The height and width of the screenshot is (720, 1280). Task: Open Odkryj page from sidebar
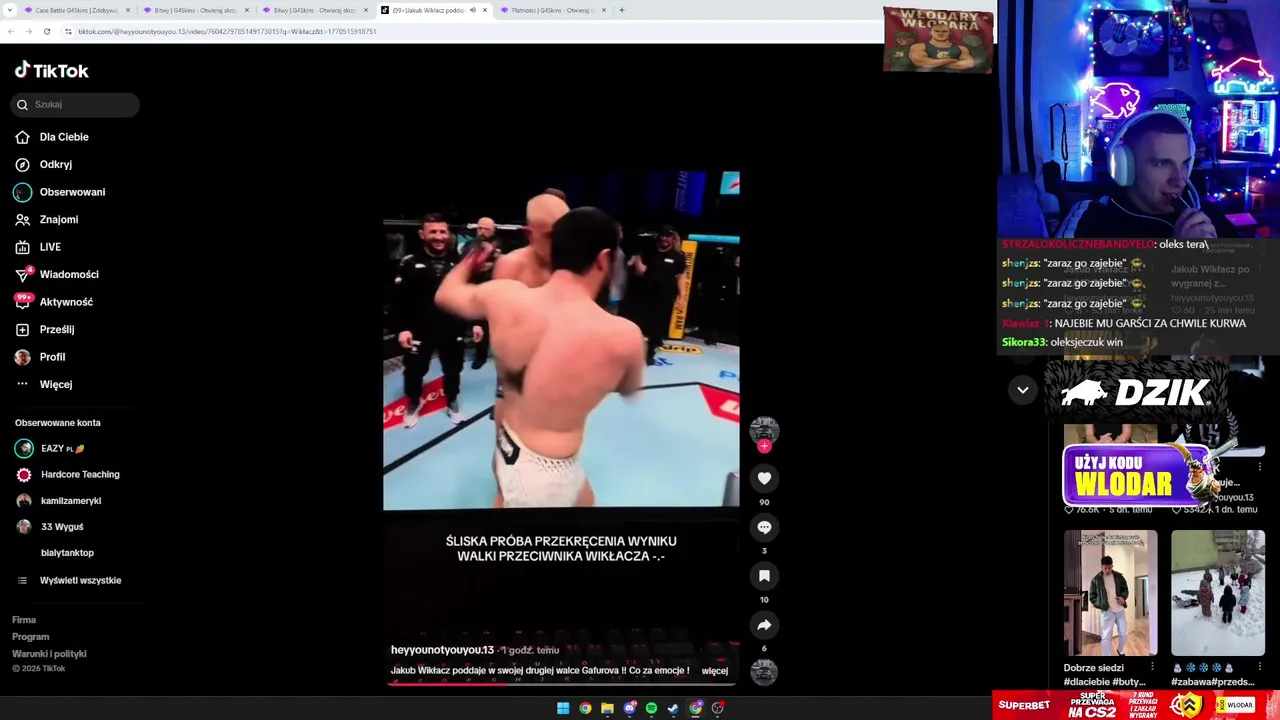55,164
